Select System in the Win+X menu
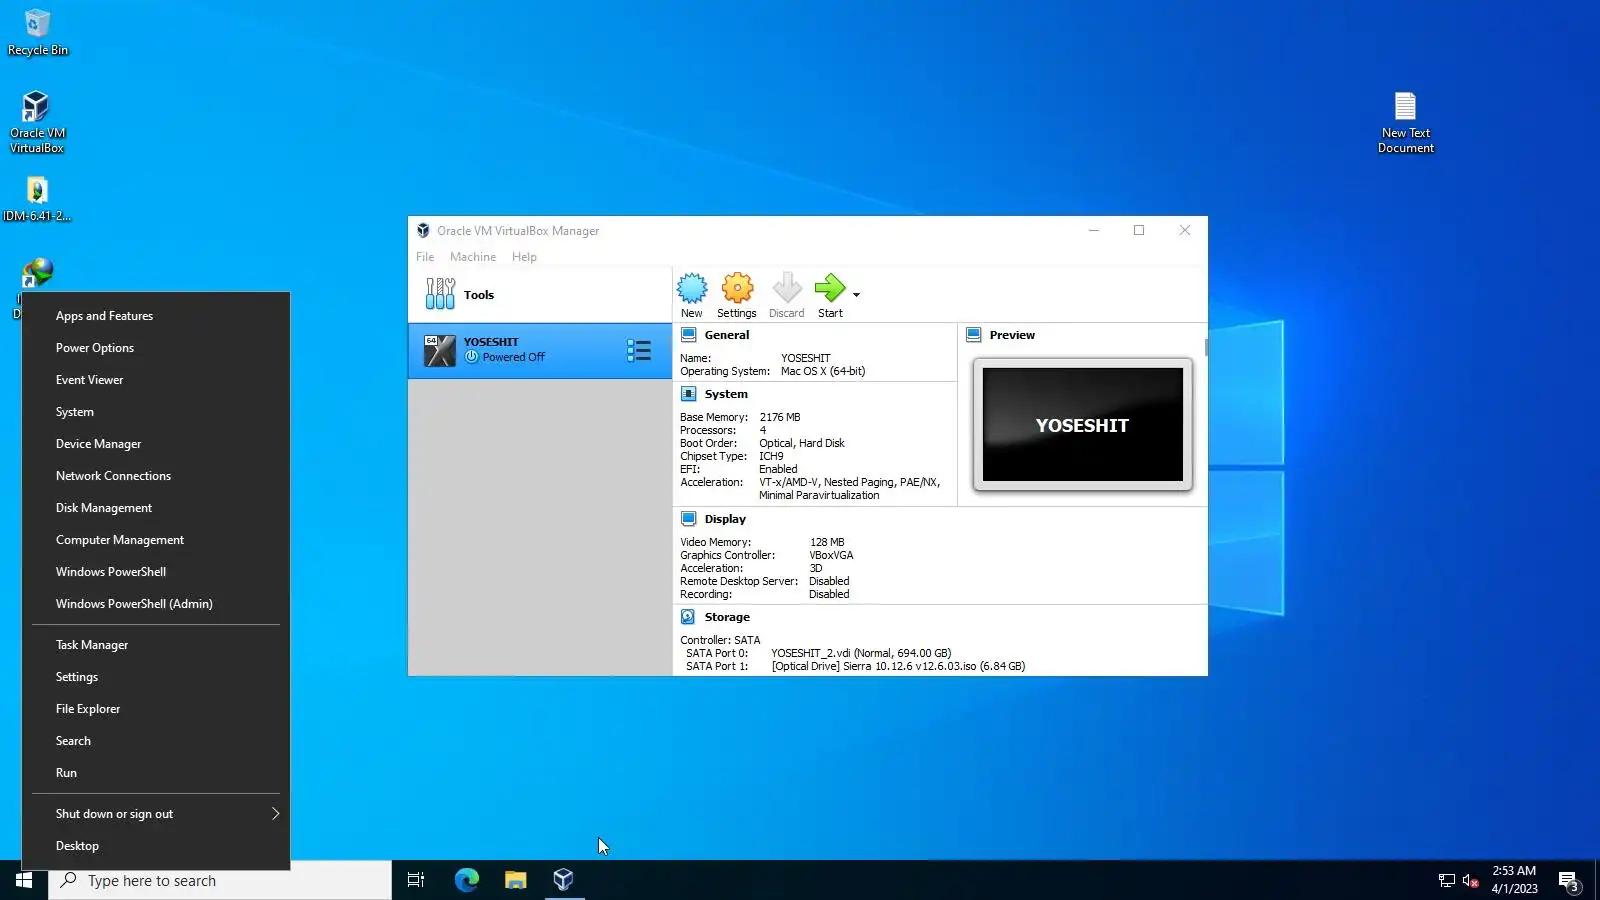The height and width of the screenshot is (900, 1600). (156, 412)
